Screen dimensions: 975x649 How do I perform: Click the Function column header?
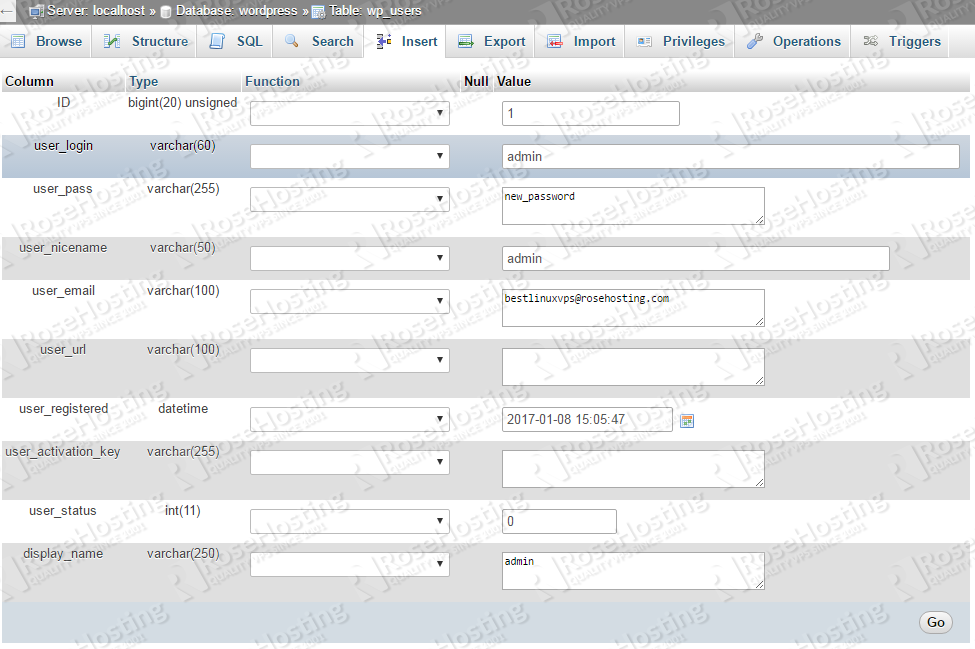point(272,81)
